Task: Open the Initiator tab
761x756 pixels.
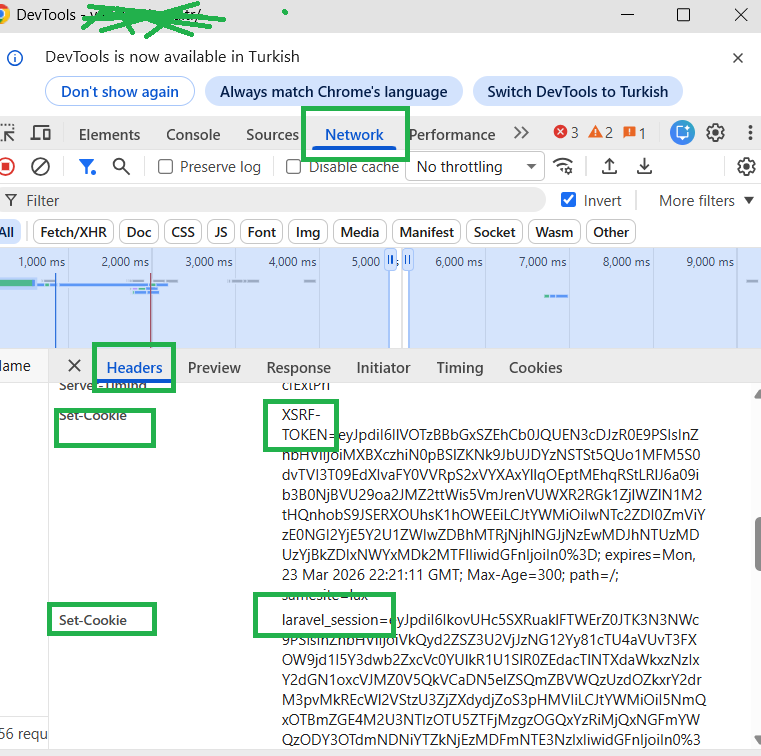Action: (x=383, y=368)
